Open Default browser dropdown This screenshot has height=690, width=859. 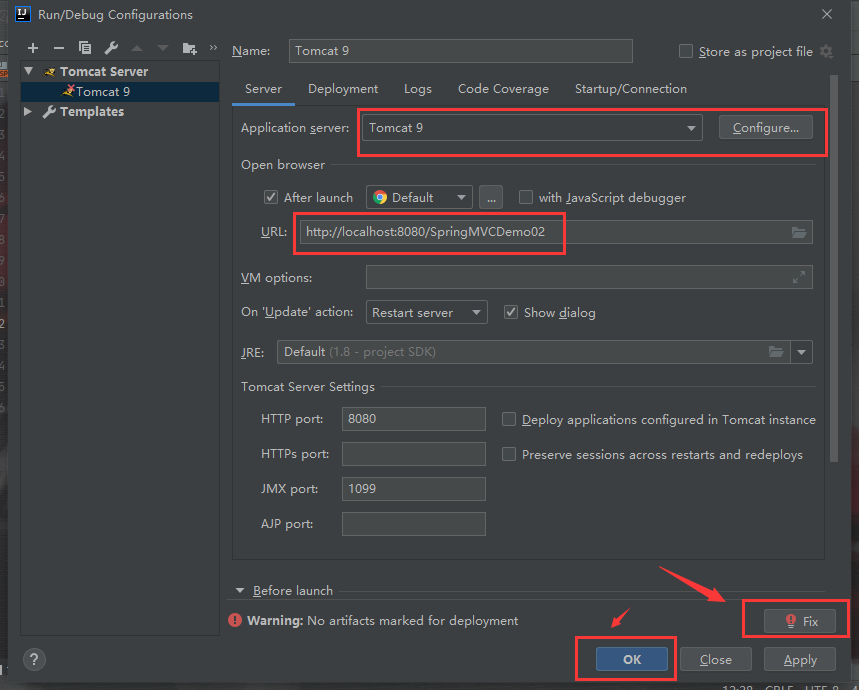coord(419,198)
